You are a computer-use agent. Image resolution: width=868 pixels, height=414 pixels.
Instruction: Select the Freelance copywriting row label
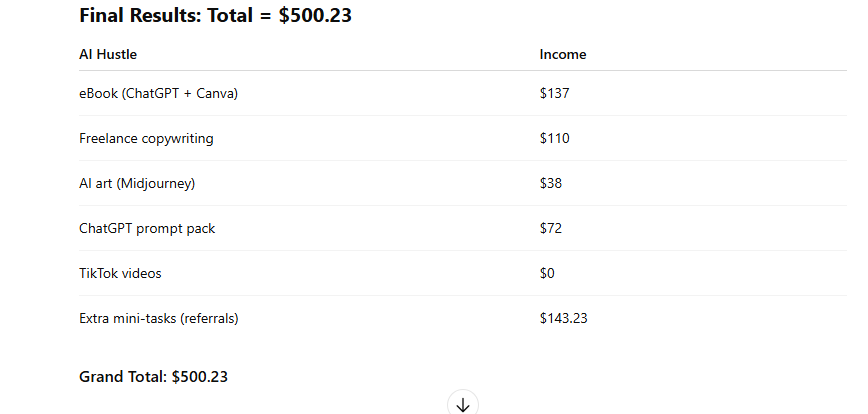click(146, 138)
